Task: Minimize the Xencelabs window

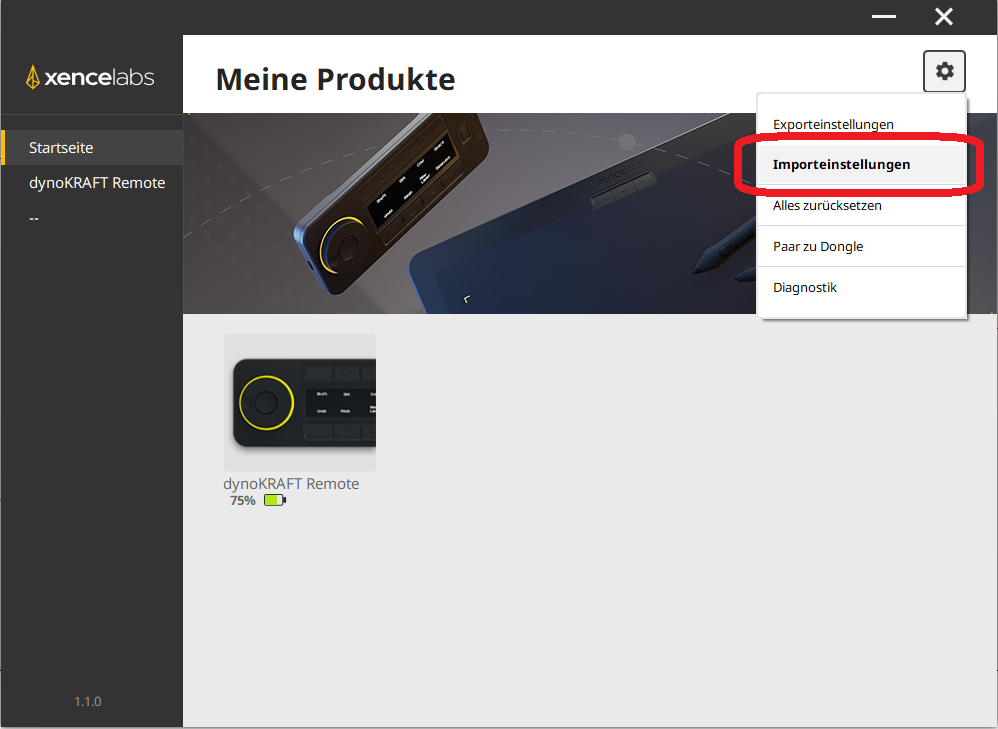Action: [883, 17]
